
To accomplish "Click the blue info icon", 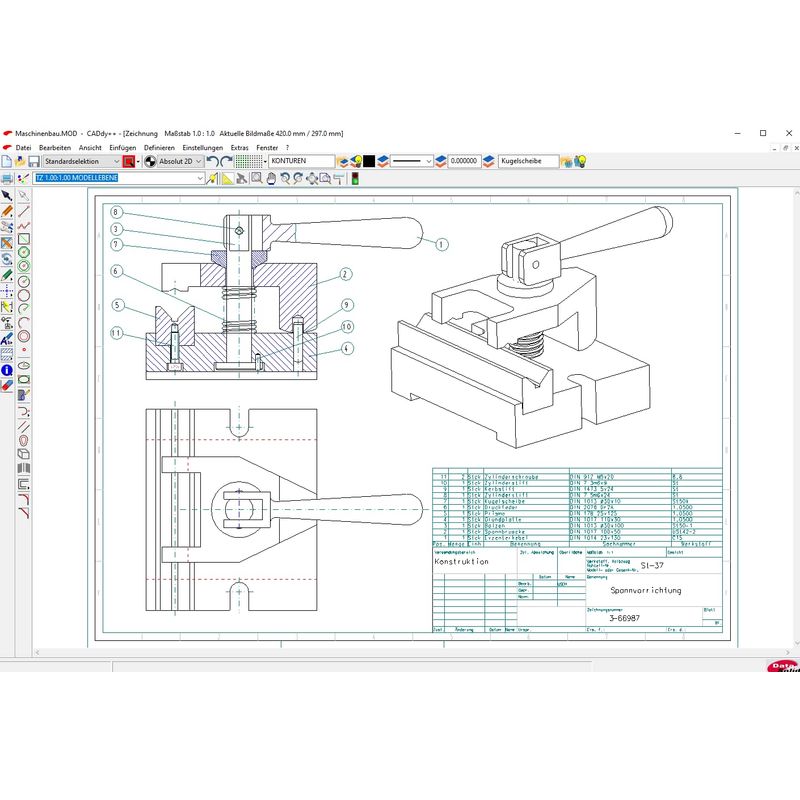I will 7,370.
